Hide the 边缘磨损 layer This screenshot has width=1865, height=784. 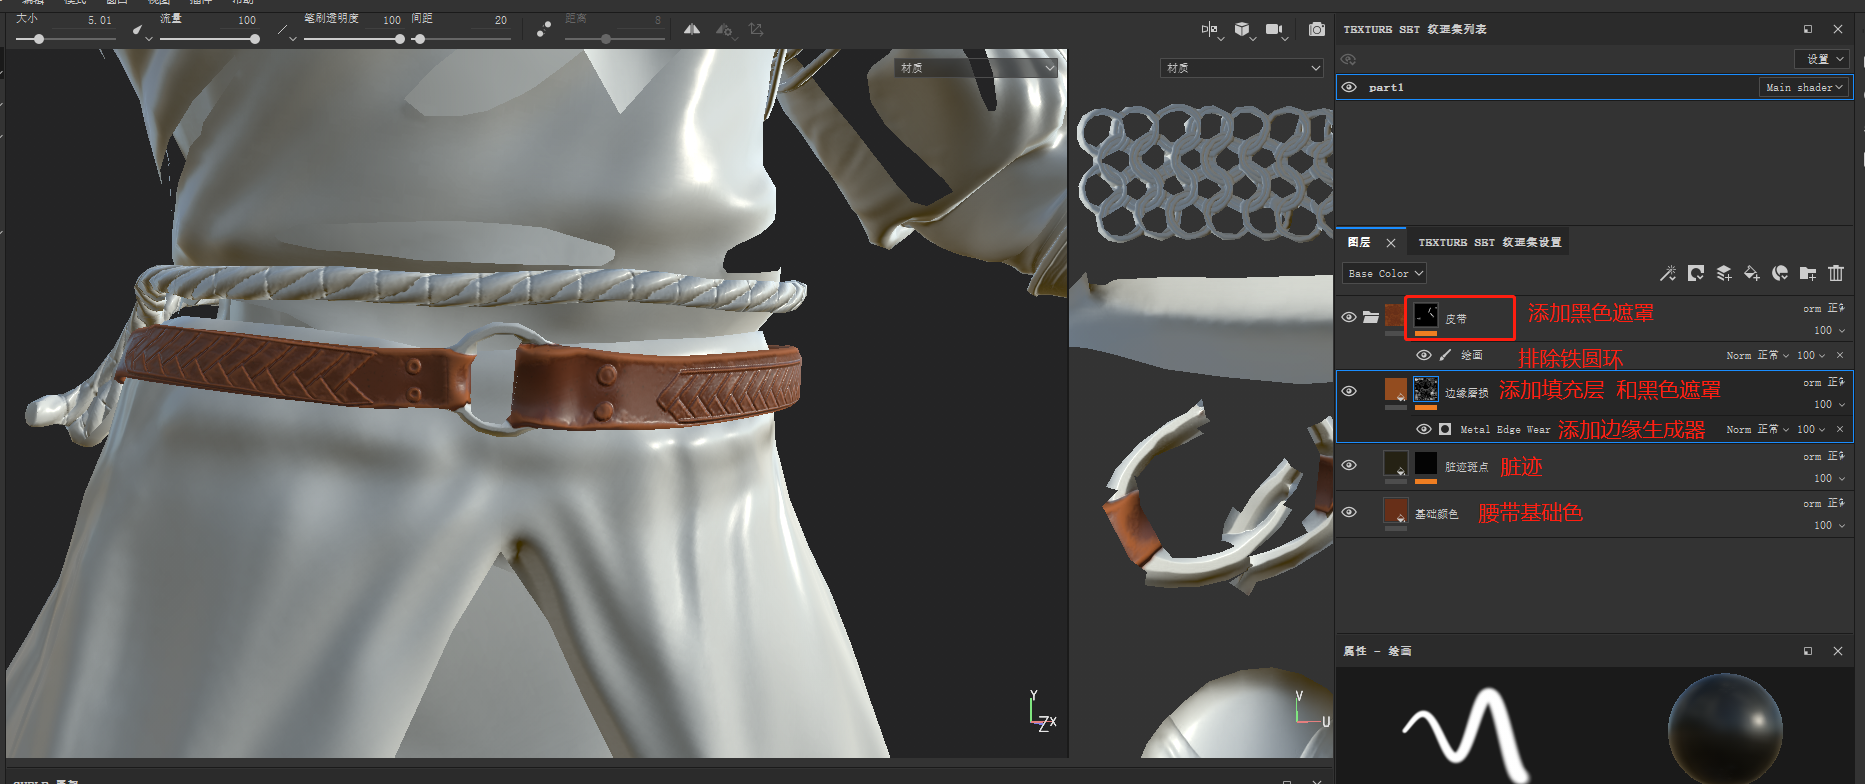pos(1349,391)
